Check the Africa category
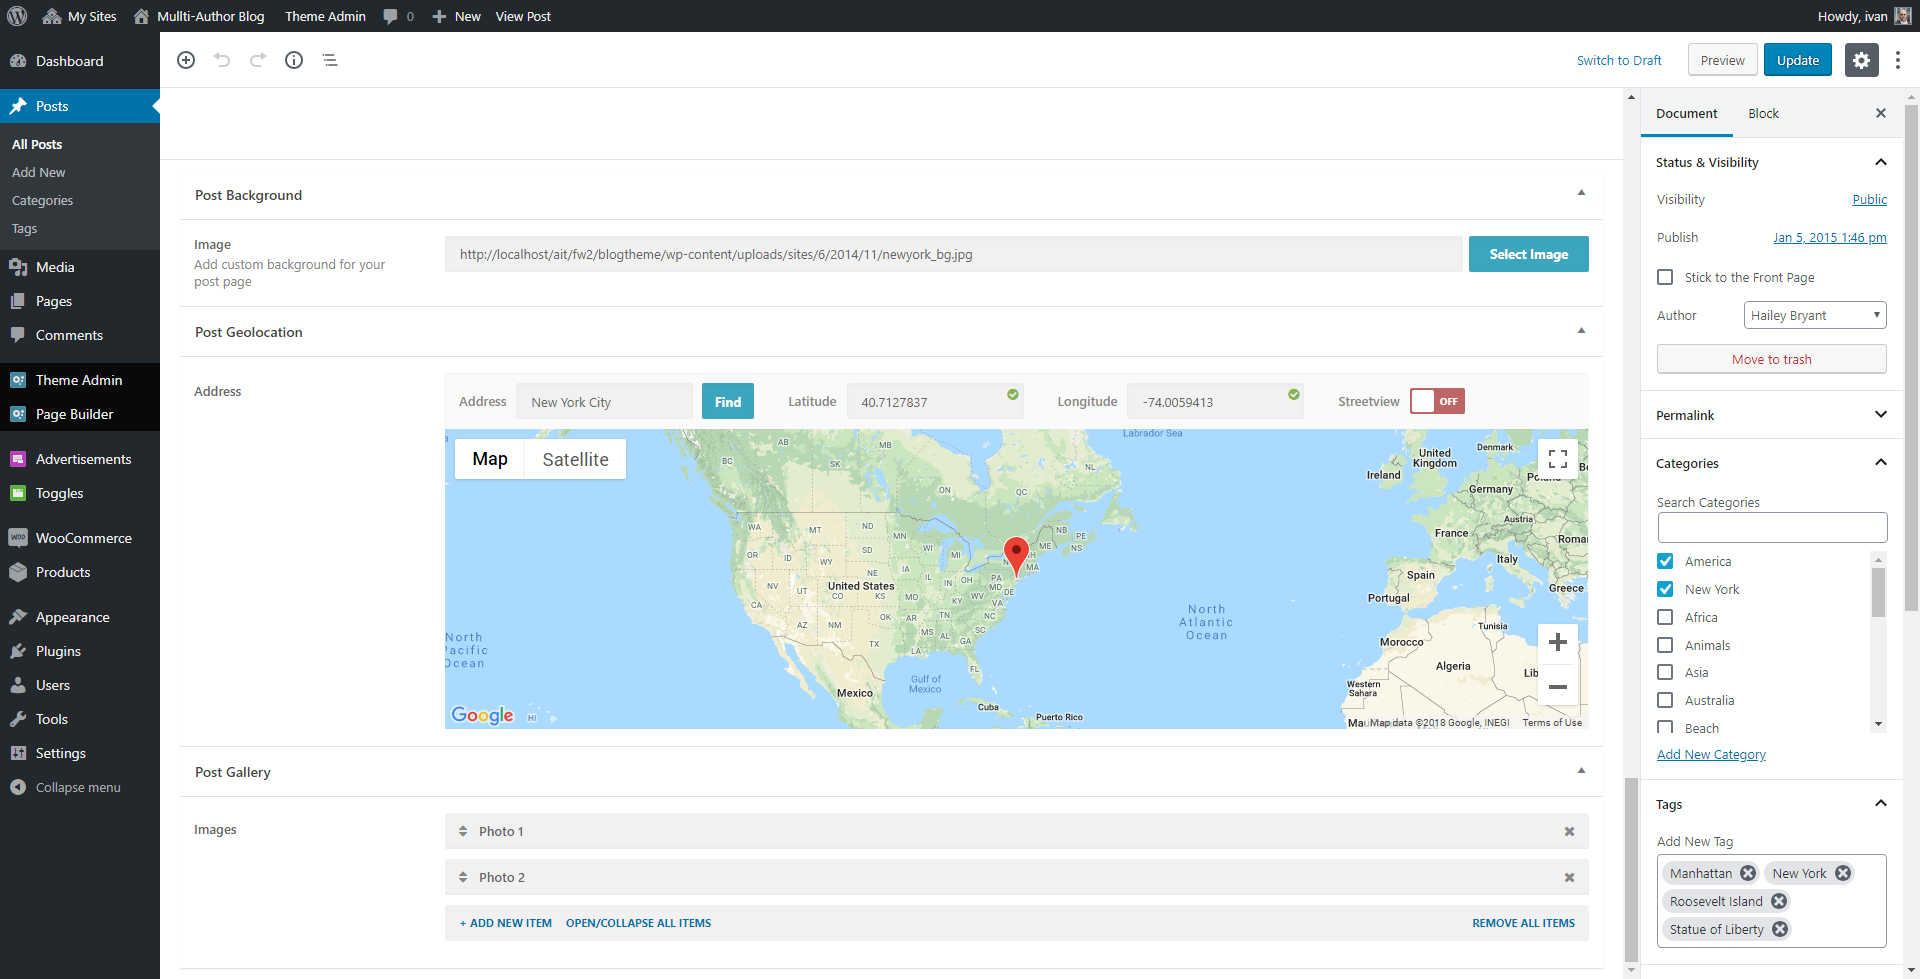The image size is (1920, 979). click(x=1665, y=617)
